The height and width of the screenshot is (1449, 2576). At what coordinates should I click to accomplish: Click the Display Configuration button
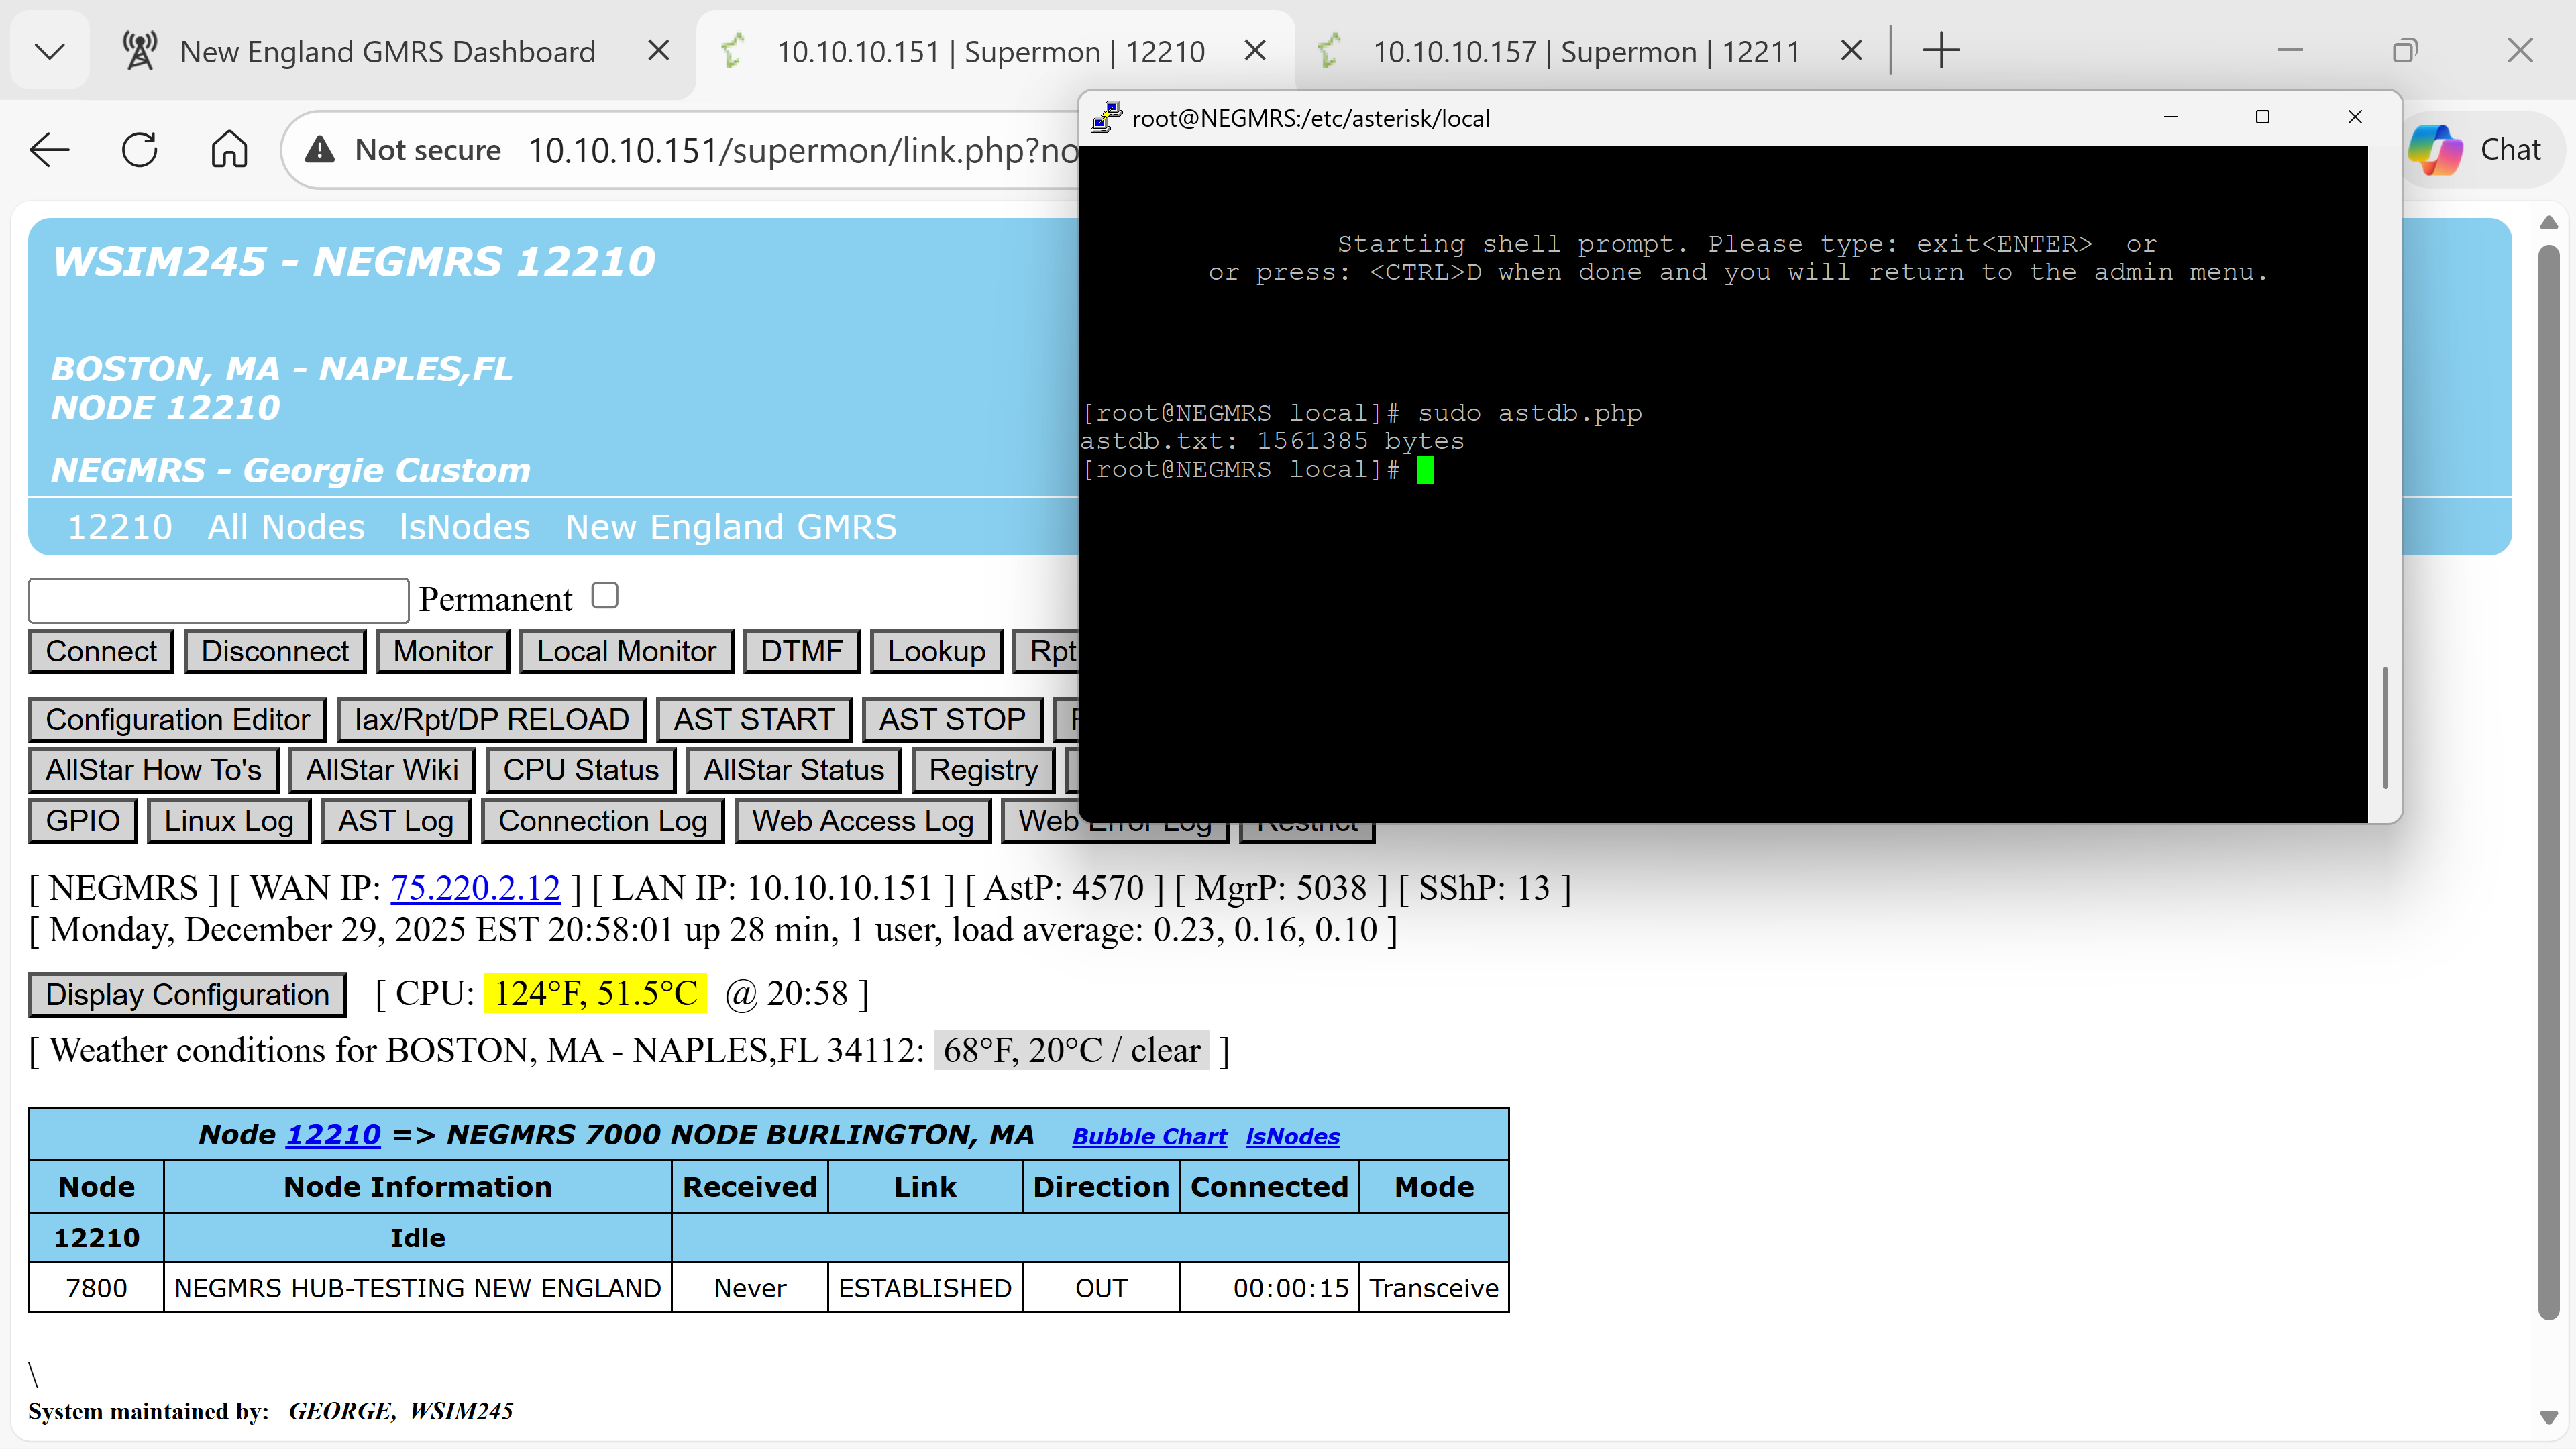187,995
